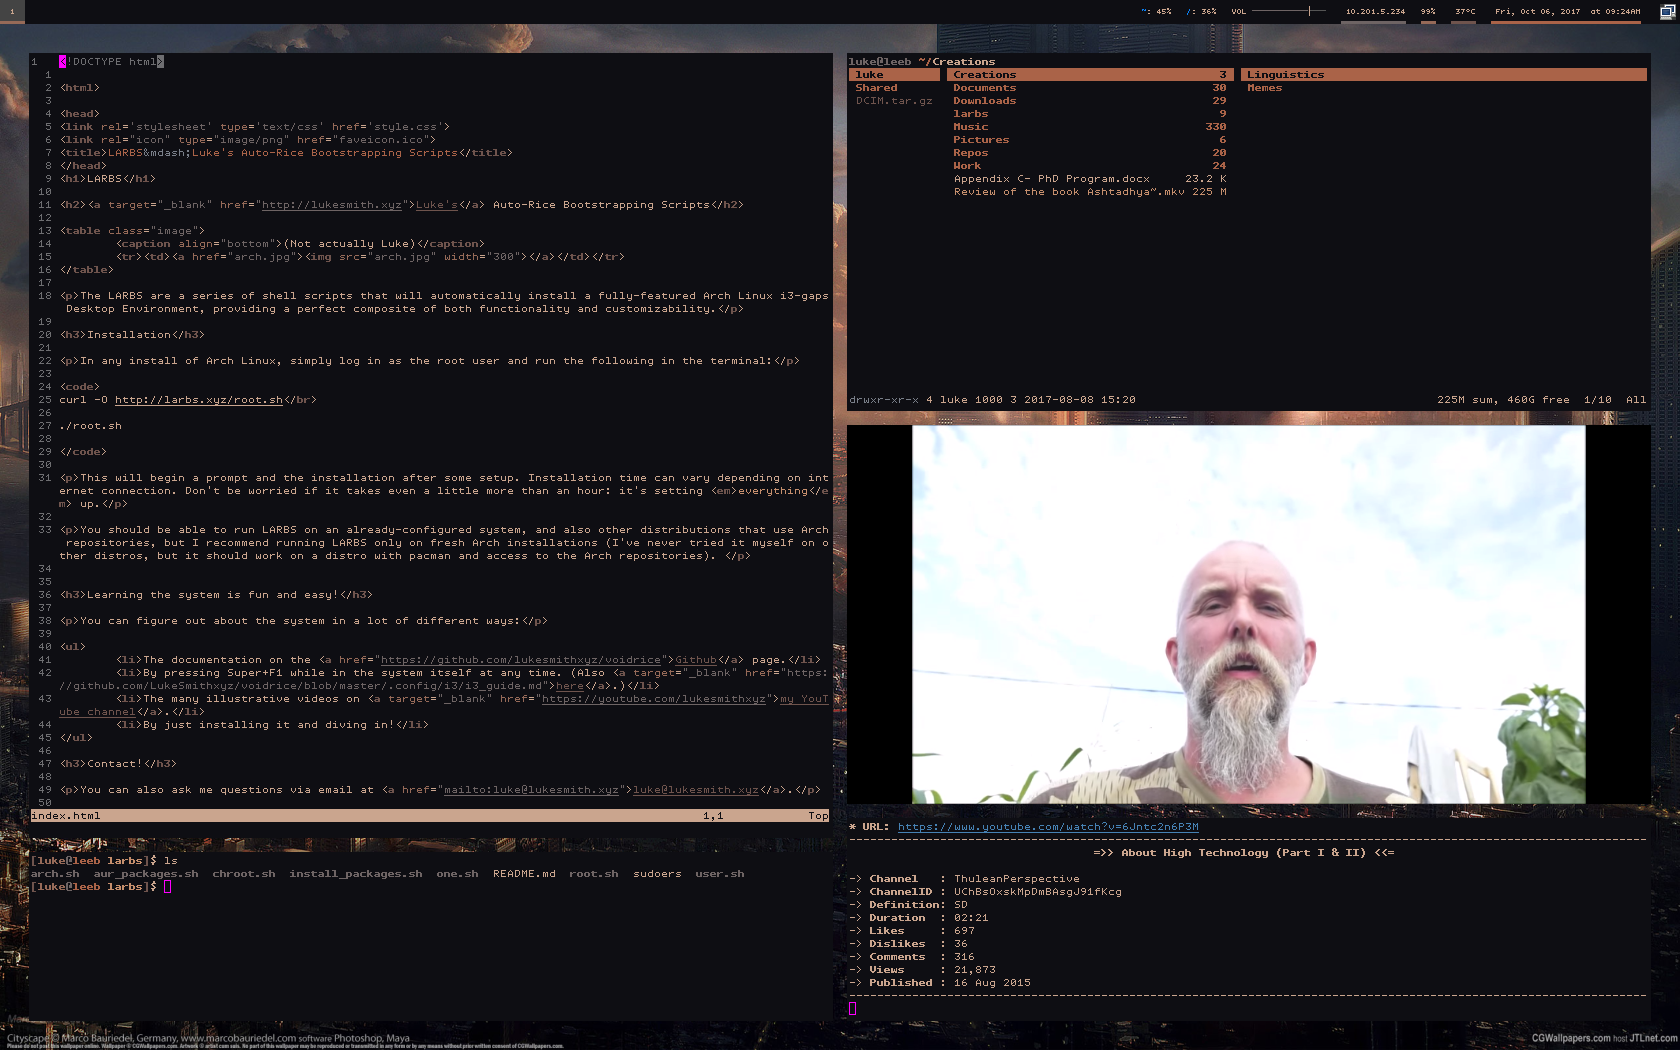Open the Memes folder in preview column

click(x=1264, y=88)
